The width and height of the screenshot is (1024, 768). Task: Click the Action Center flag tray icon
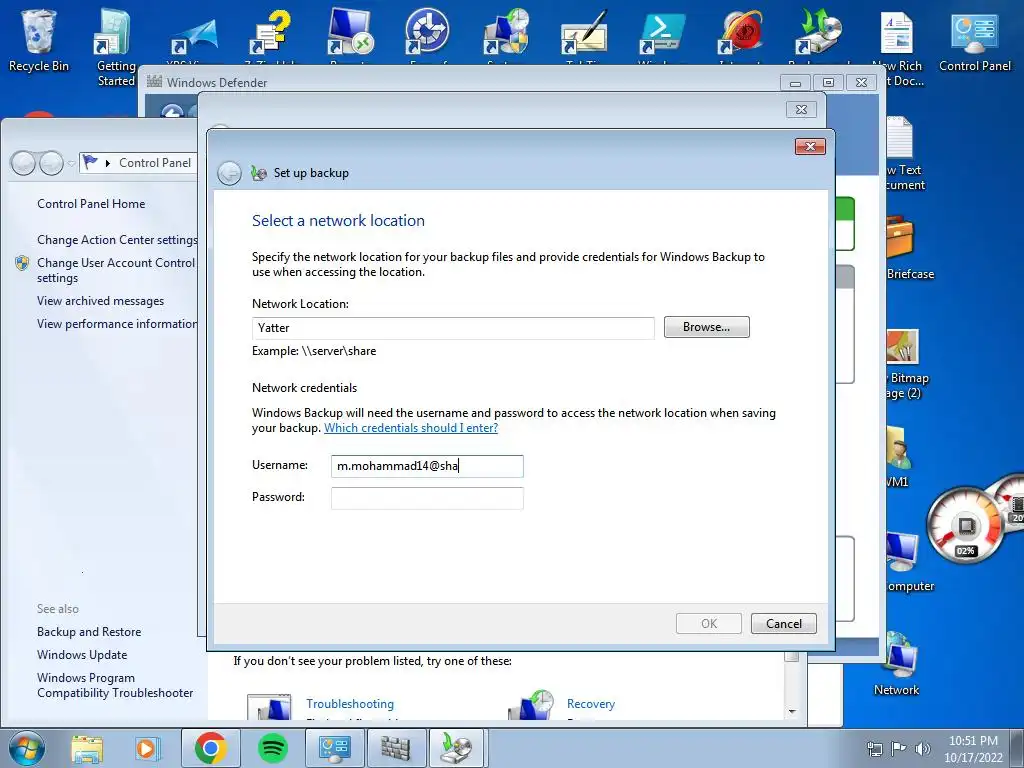point(899,748)
